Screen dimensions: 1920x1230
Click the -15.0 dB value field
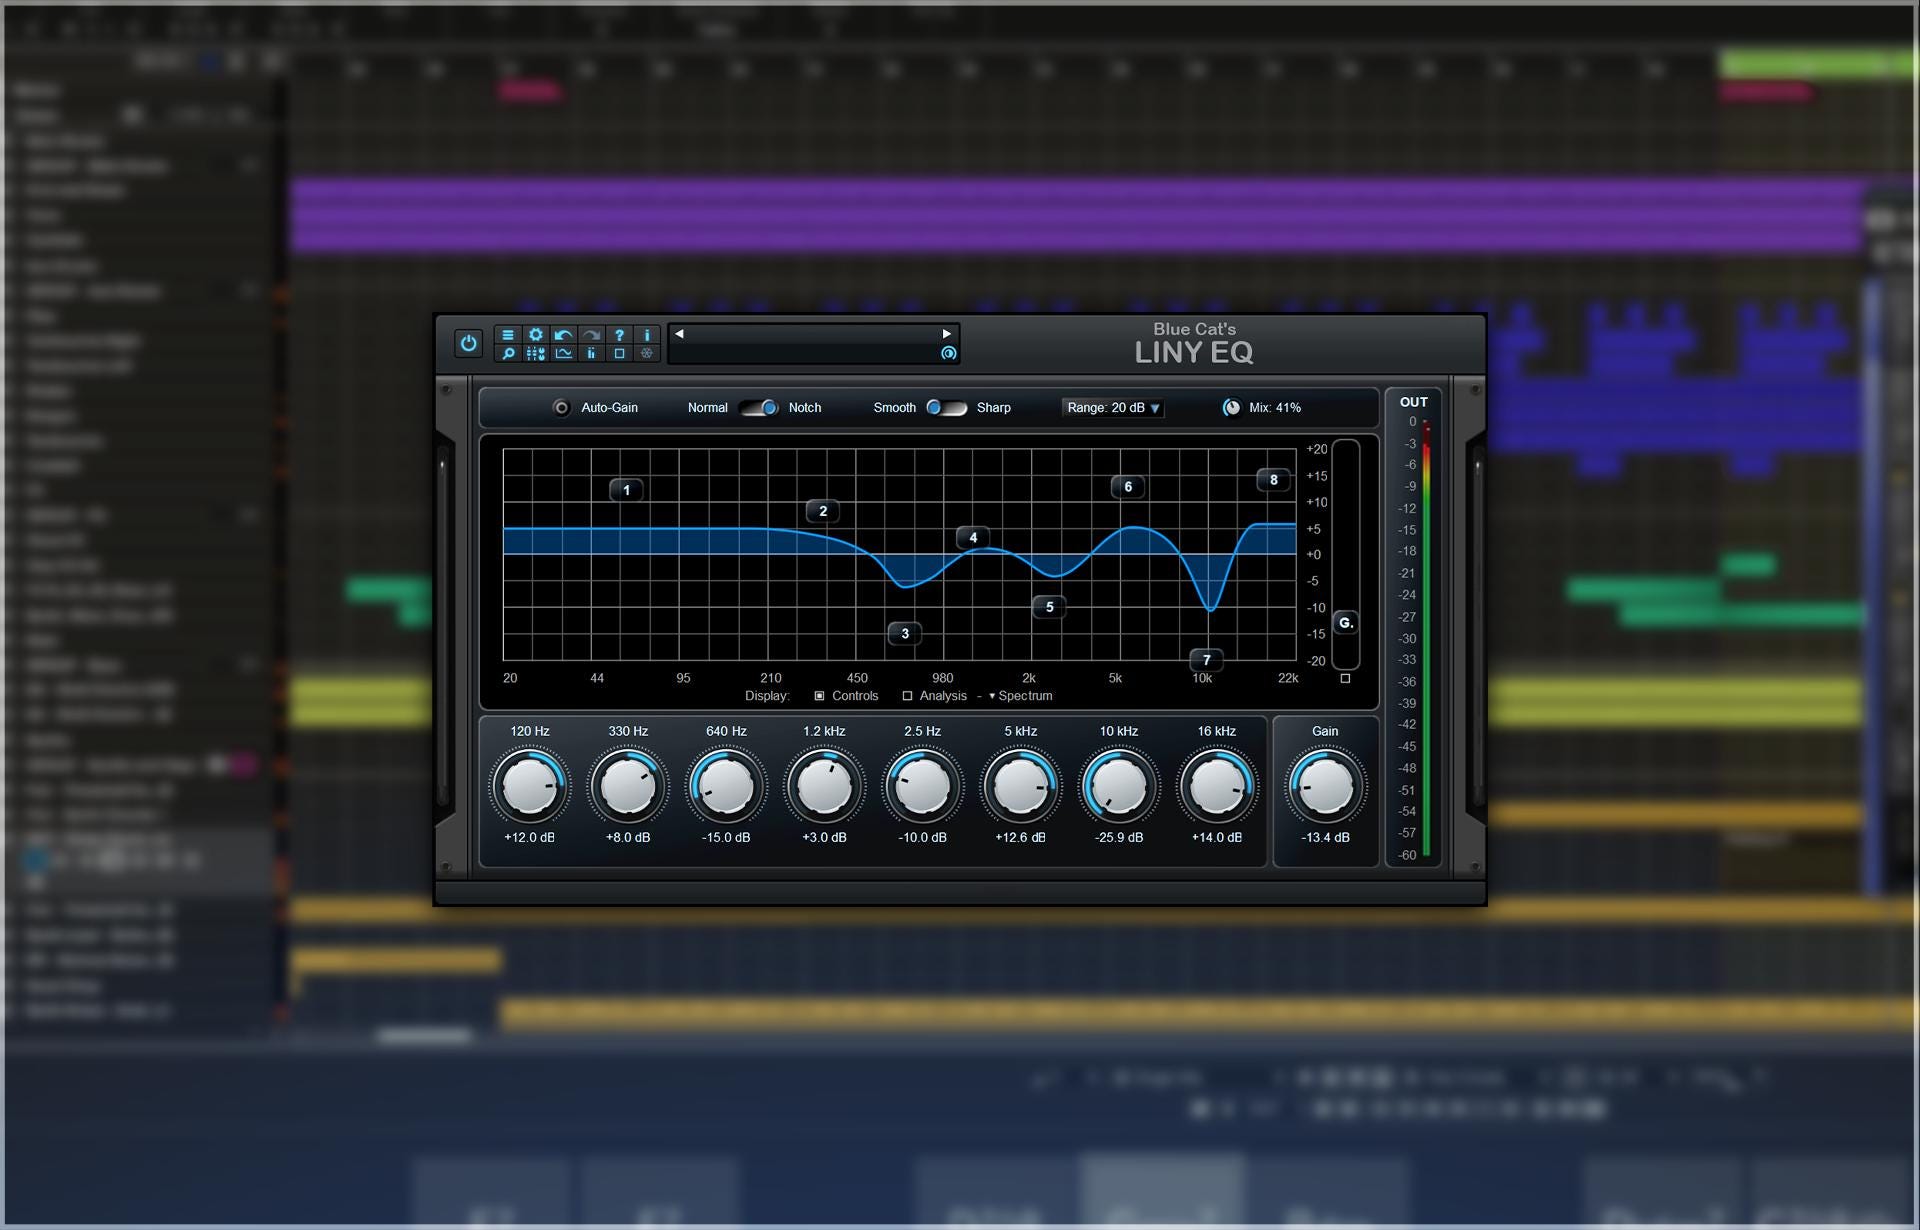click(726, 838)
